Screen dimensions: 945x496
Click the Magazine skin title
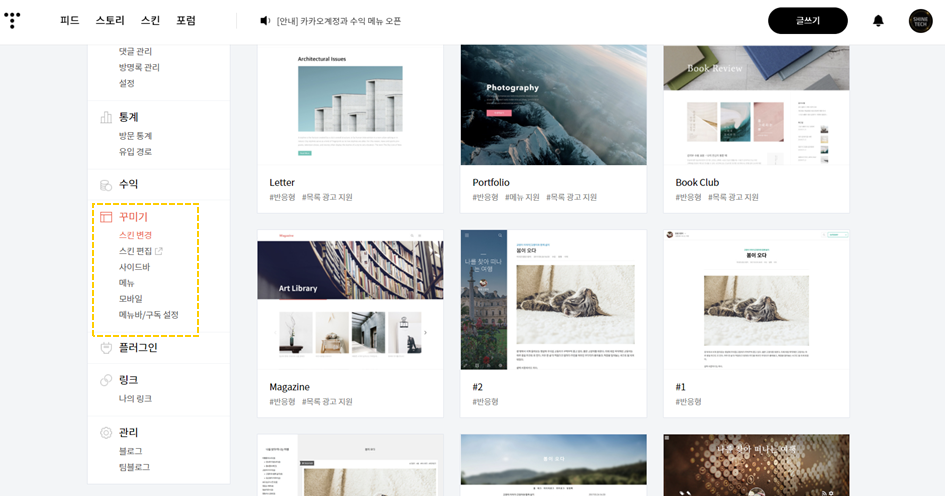coord(289,387)
